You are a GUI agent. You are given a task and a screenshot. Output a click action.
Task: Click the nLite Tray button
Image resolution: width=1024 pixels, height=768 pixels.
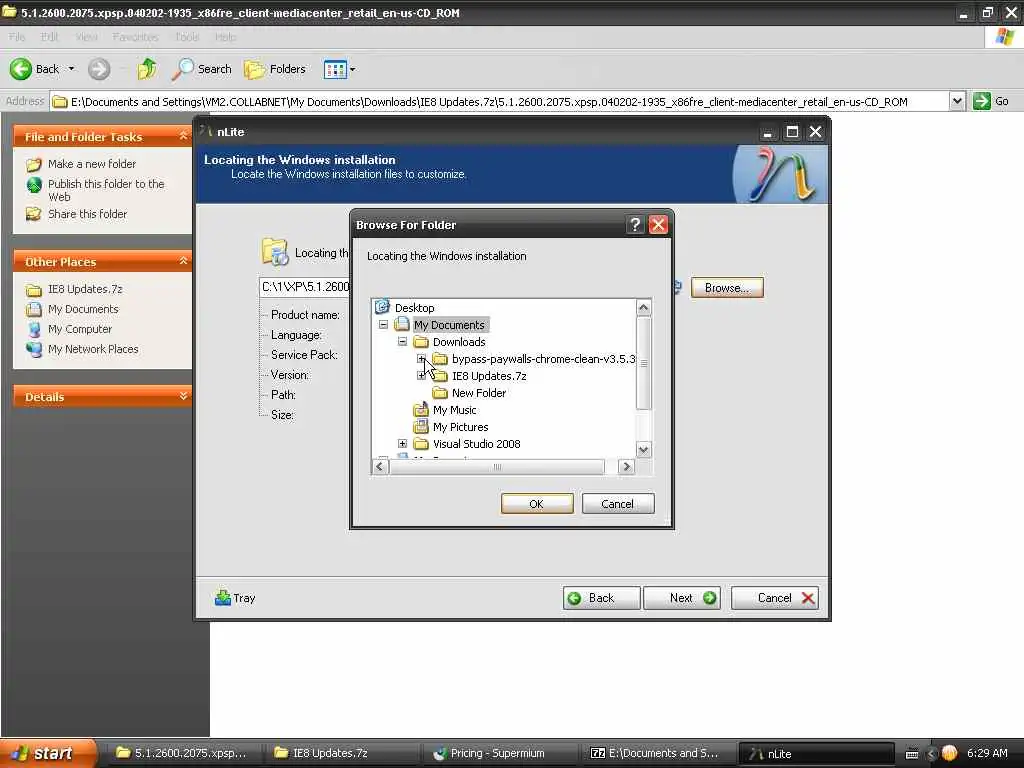point(235,598)
